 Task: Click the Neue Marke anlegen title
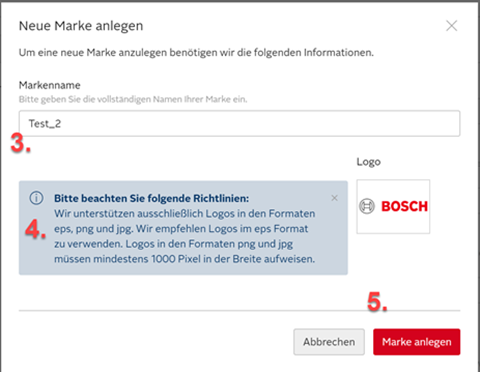[81, 26]
